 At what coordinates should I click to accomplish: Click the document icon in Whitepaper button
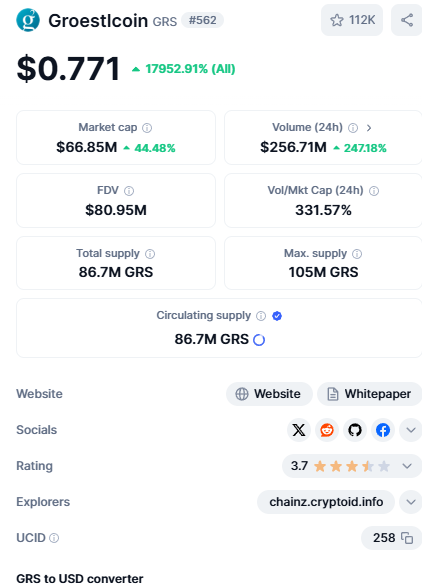pos(332,394)
